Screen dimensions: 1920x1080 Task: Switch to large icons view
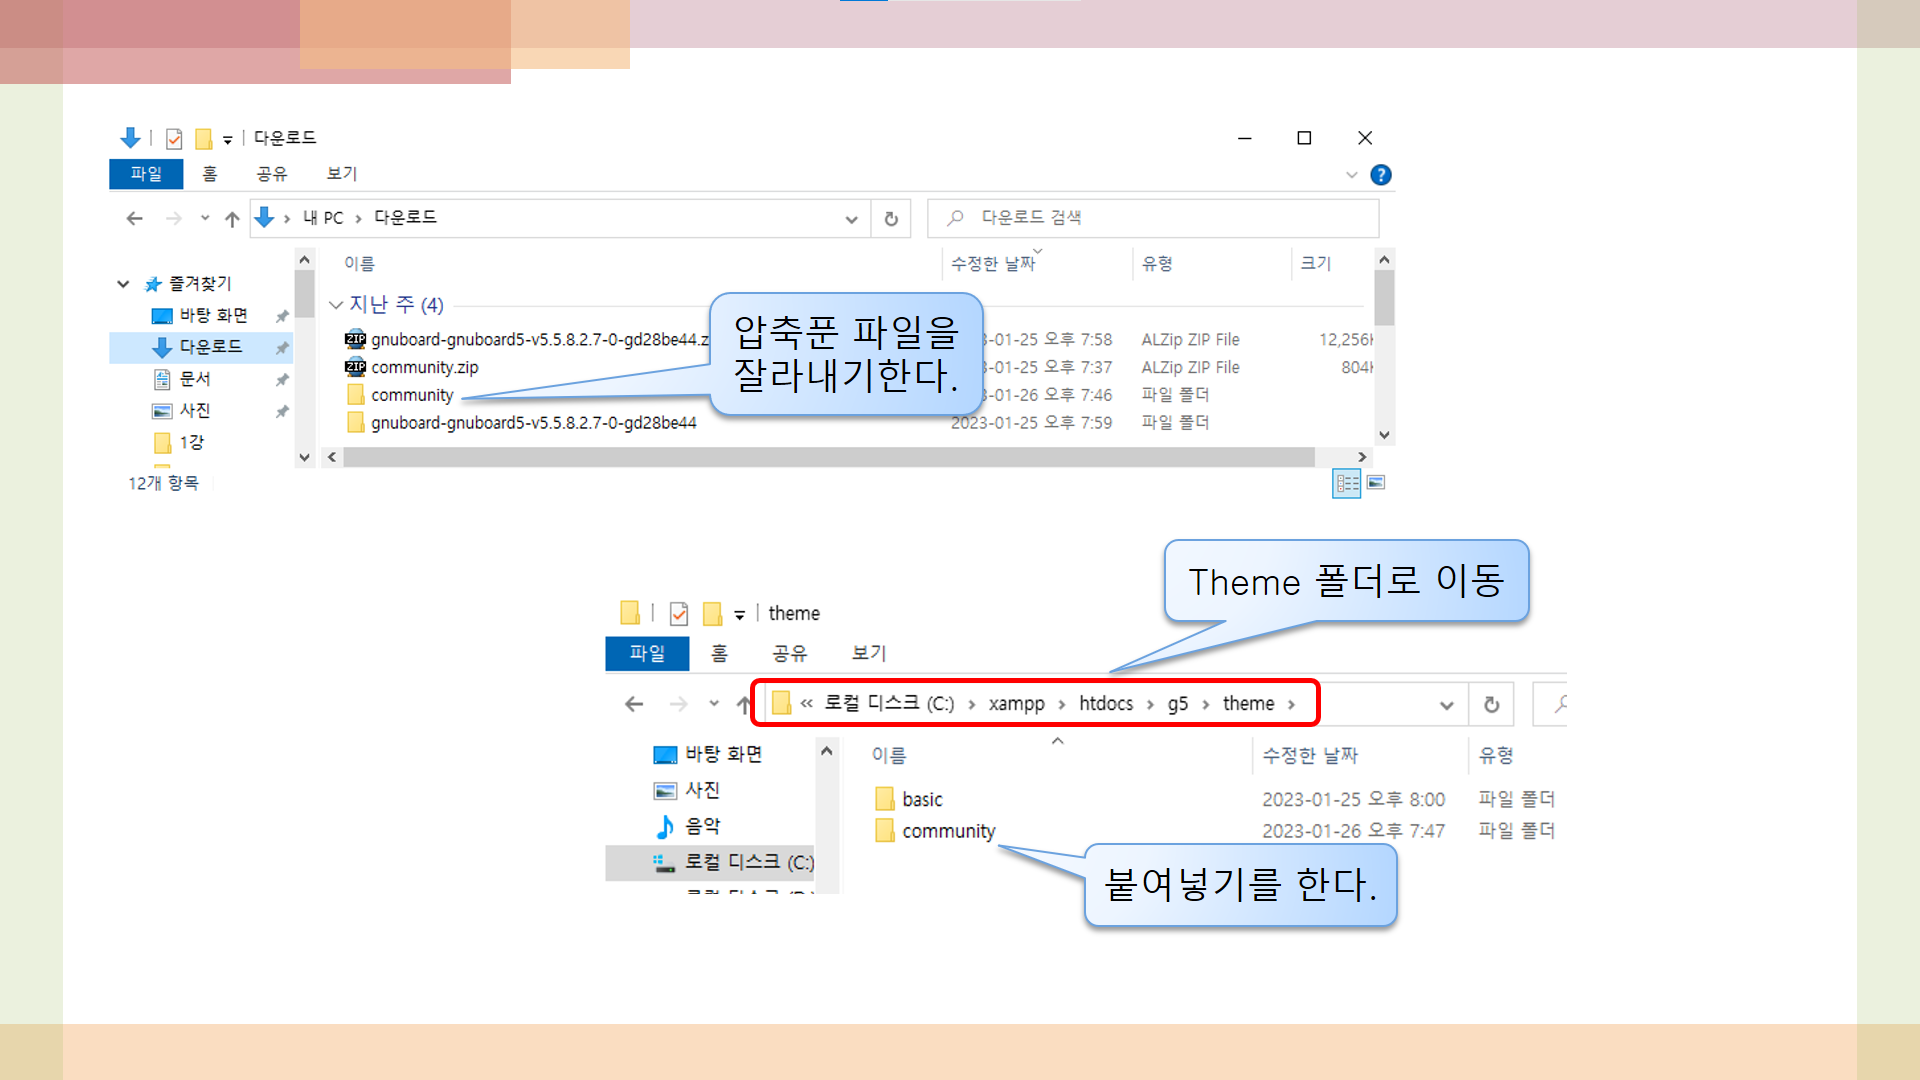pos(1376,483)
